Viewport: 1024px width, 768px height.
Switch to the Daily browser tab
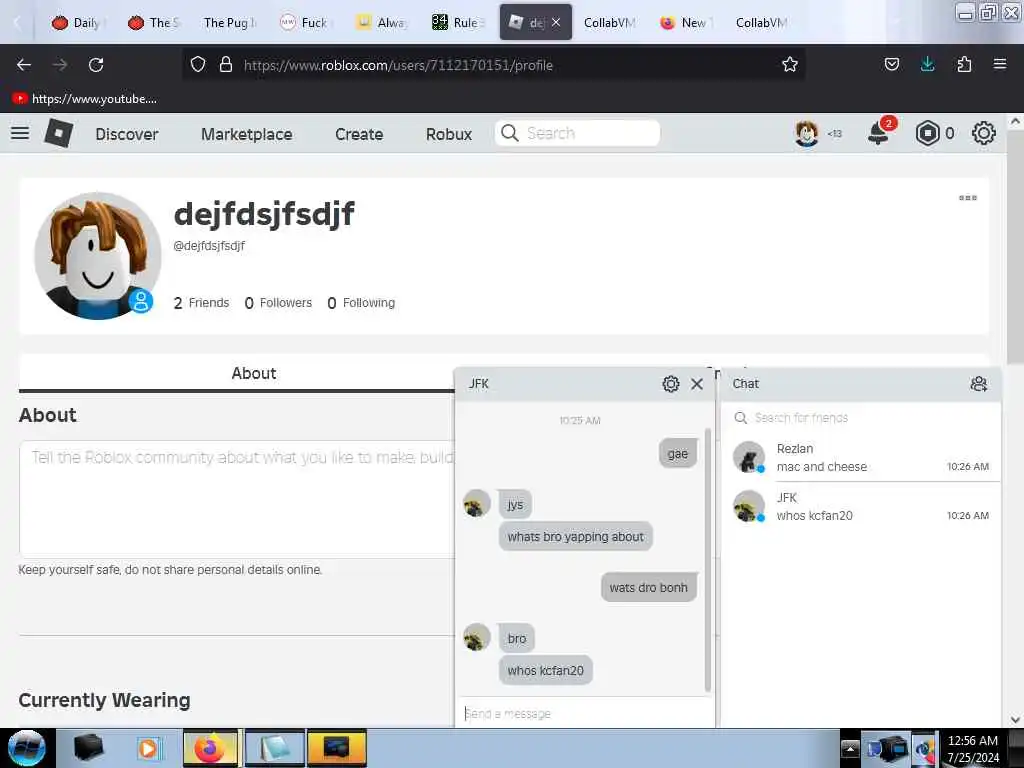click(x=77, y=22)
